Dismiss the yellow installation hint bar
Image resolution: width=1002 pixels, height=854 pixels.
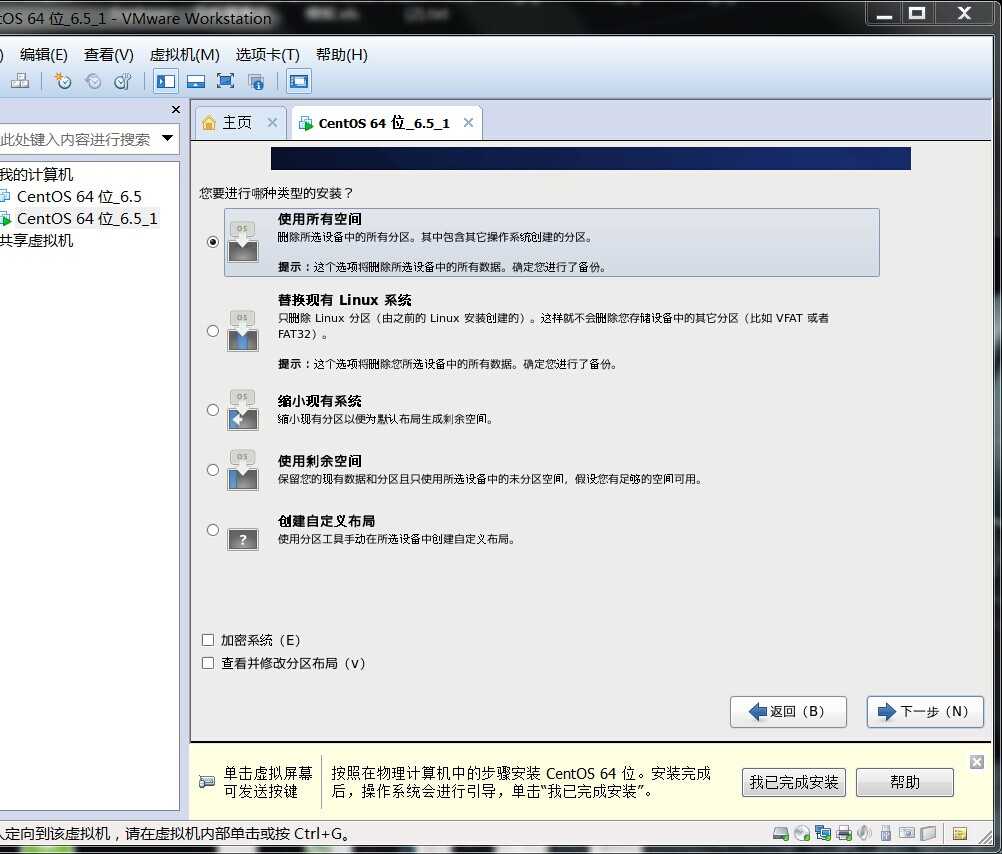(x=976, y=761)
